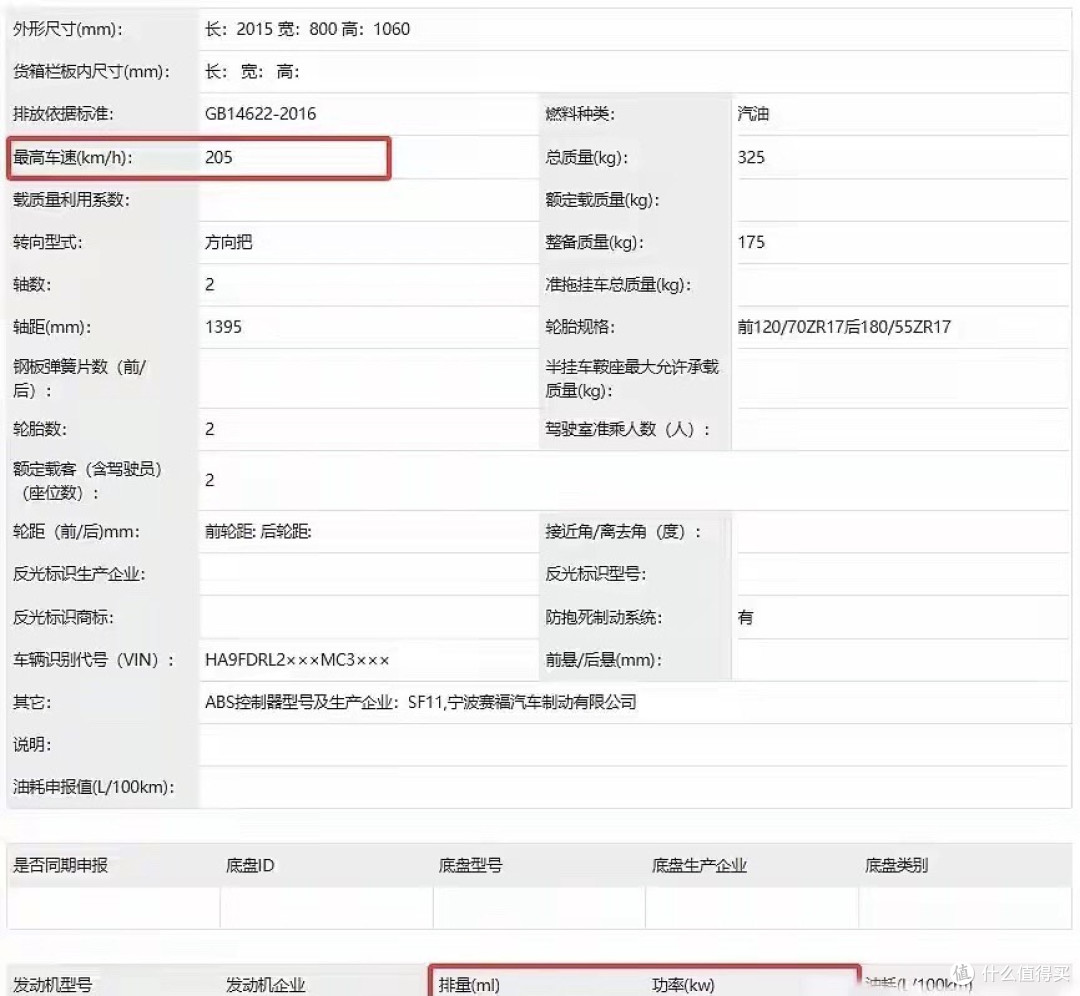Click the 载质量利用系数 label
Viewport: 1080px width, 996px height.
click(71, 200)
